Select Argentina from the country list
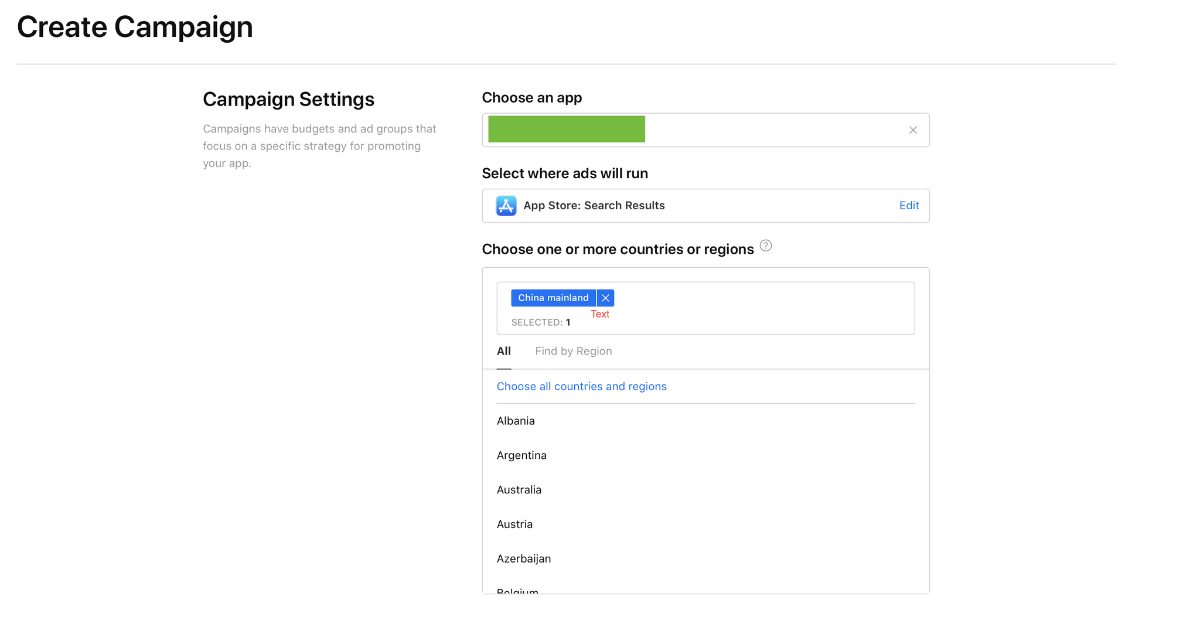The image size is (1200, 627). tap(521, 455)
